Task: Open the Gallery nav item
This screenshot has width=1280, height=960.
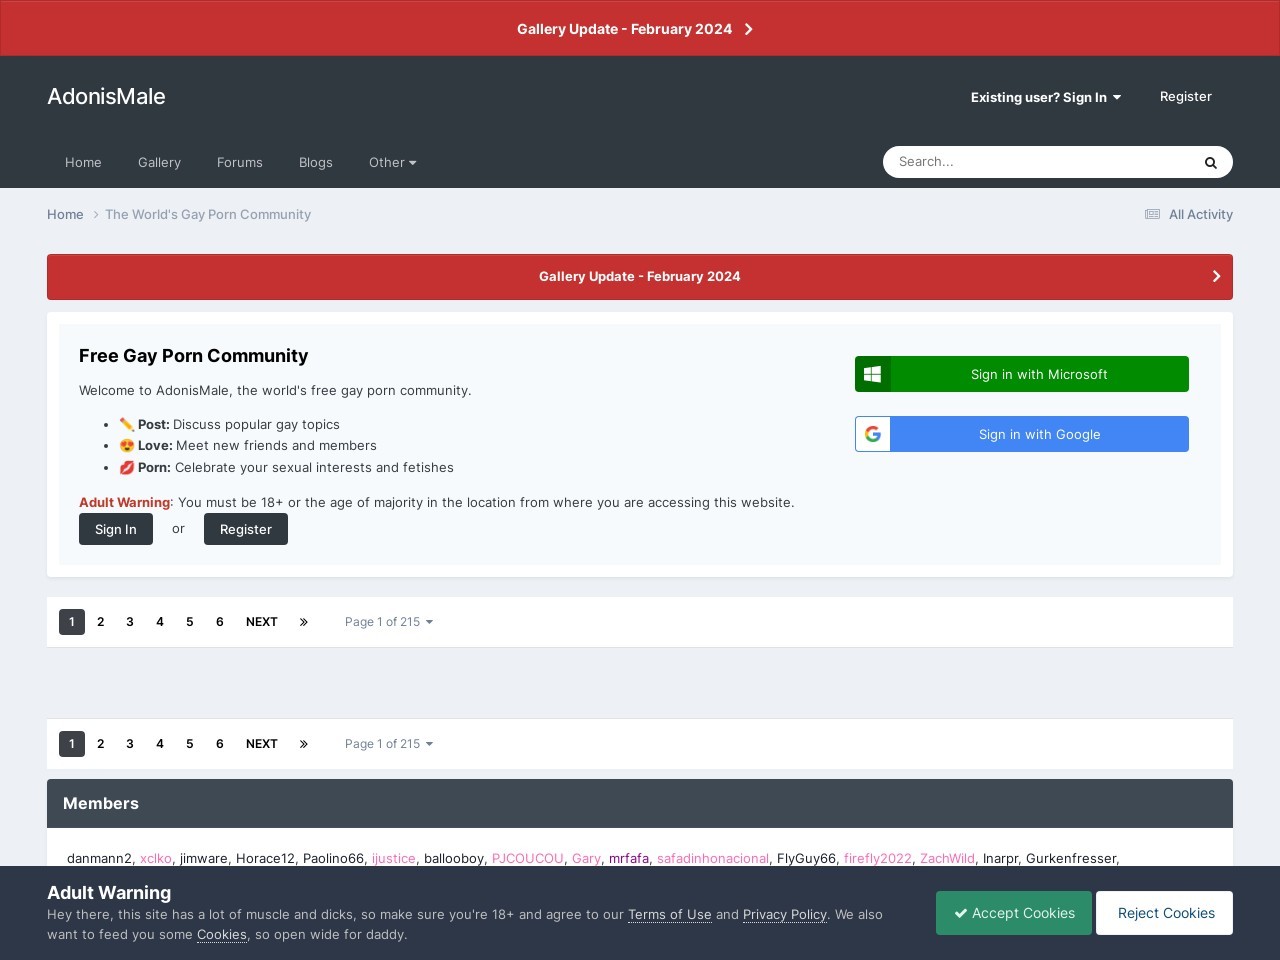Action: pos(159,162)
